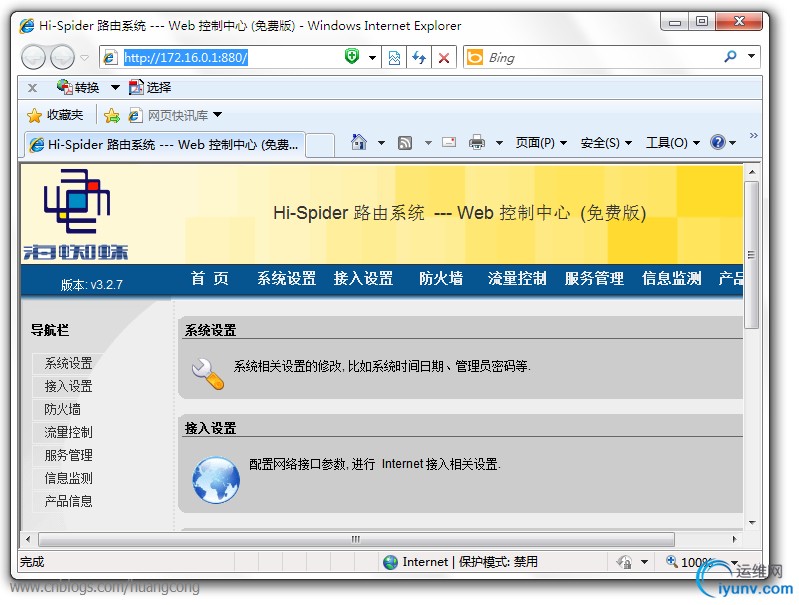Click the Home icon in command bar

pyautogui.click(x=359, y=142)
